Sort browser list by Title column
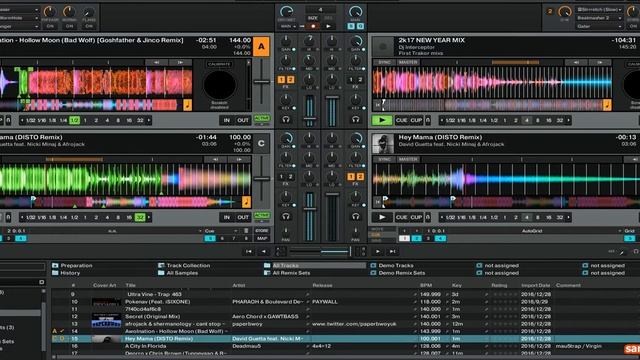The image size is (640, 360). [131, 285]
